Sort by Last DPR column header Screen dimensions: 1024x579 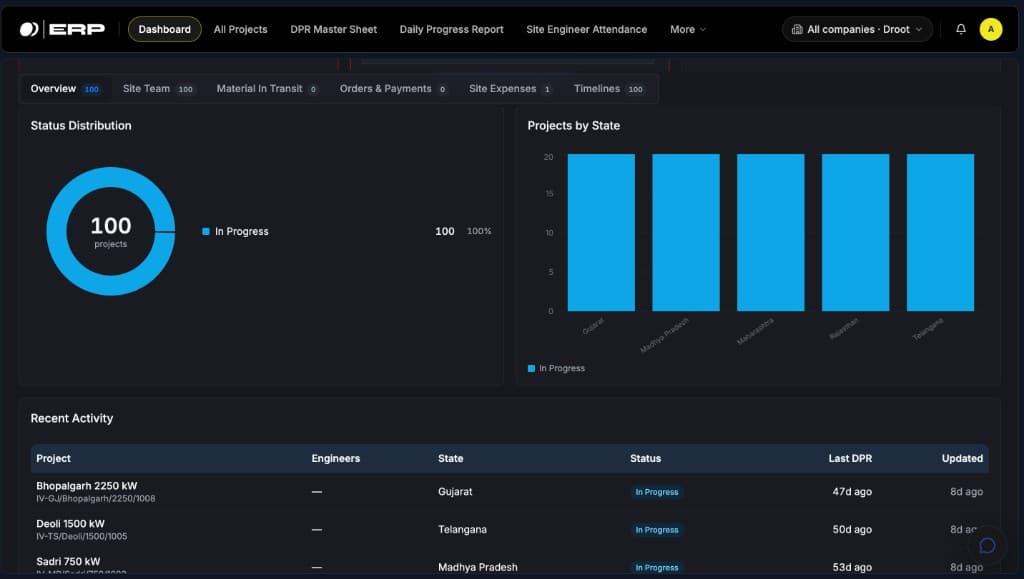(x=850, y=458)
